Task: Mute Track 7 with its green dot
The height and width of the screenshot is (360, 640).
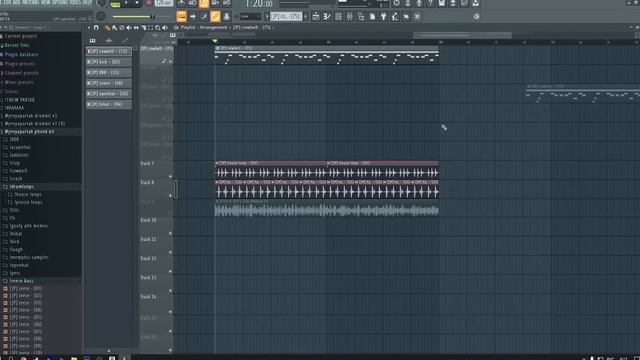Action: point(171,176)
